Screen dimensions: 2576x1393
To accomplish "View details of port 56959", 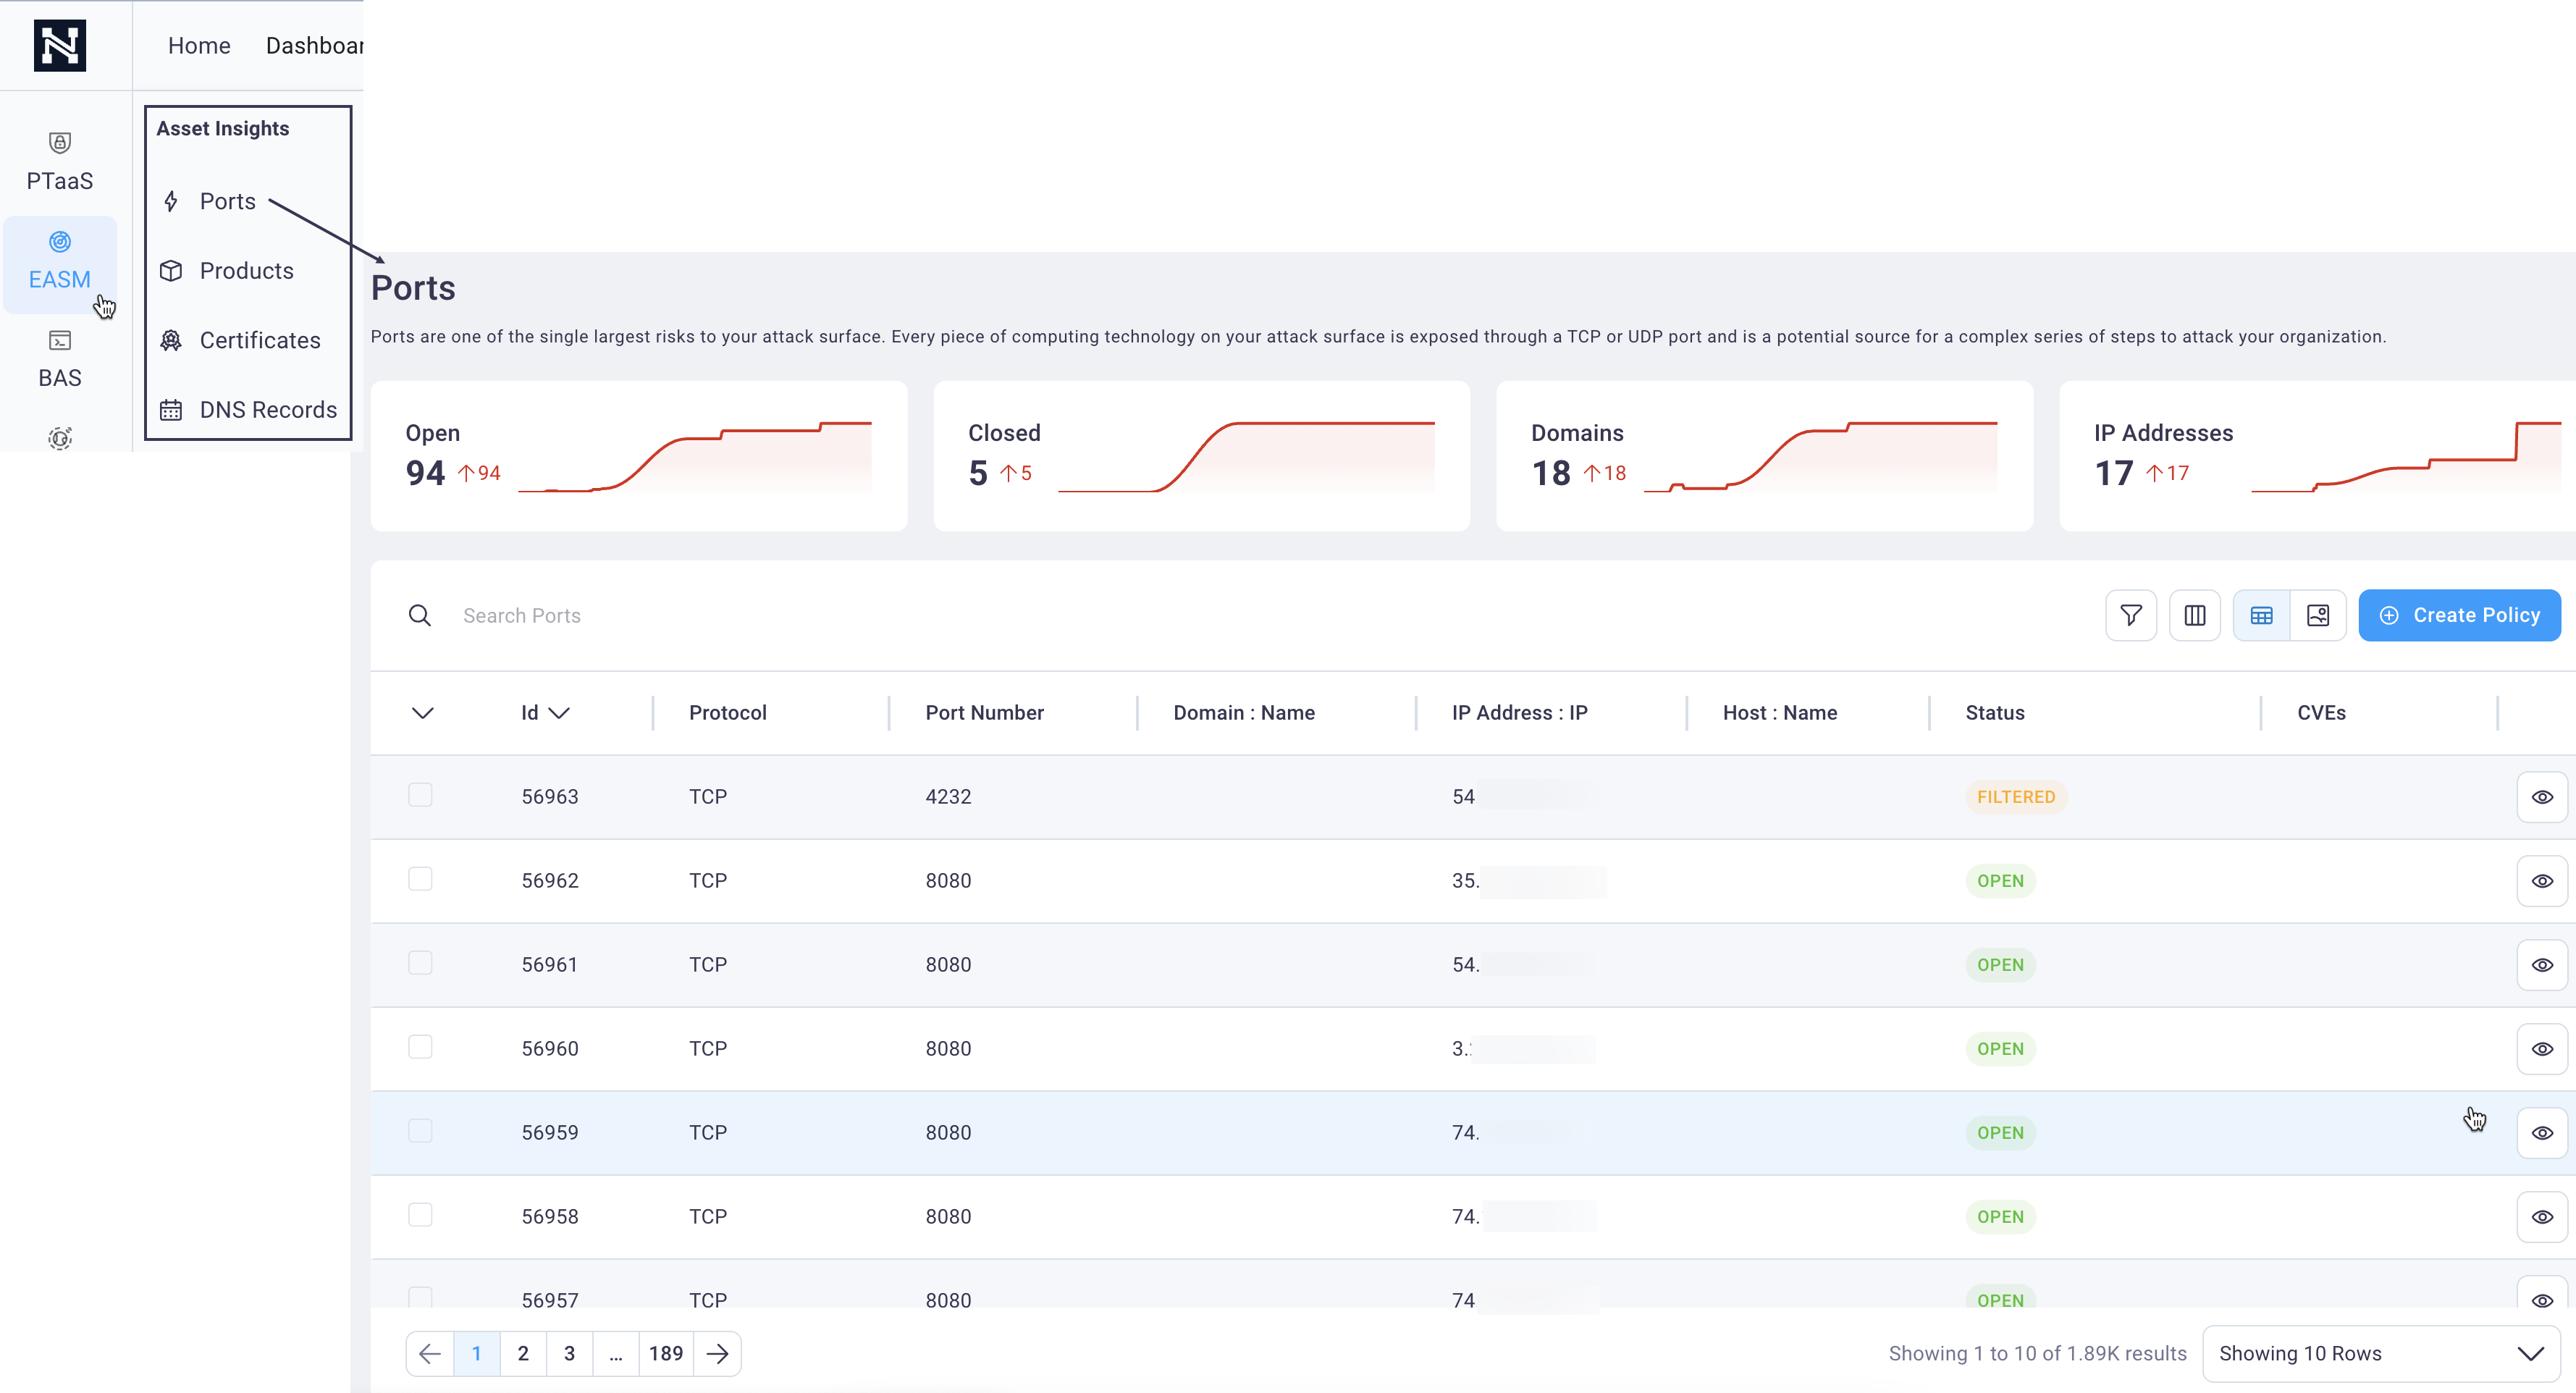I will (2542, 1133).
